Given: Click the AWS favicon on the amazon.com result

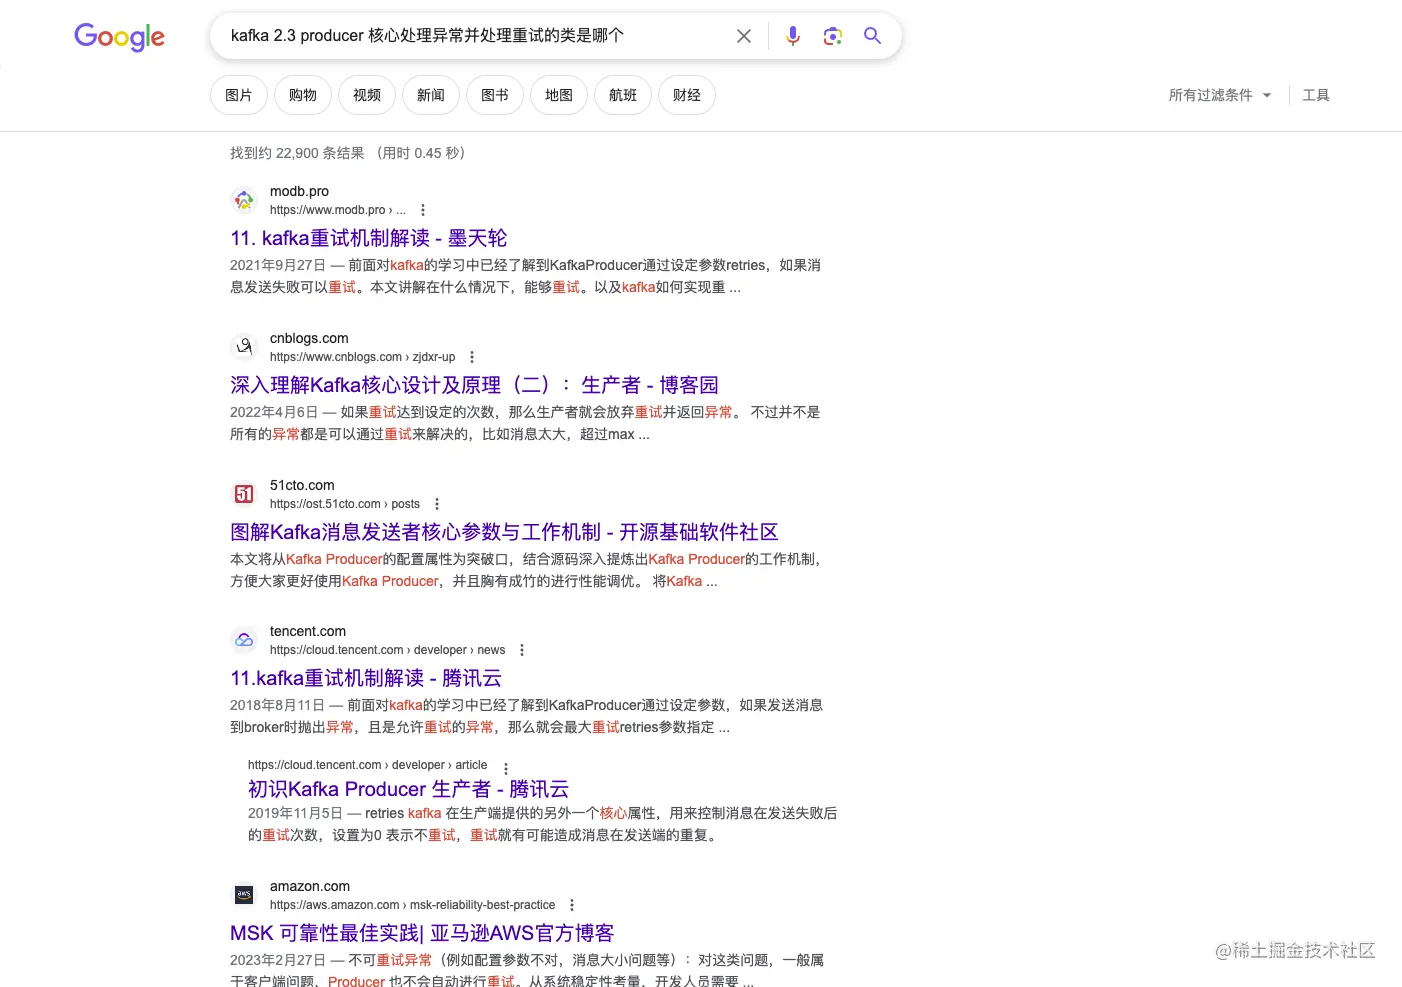Looking at the screenshot, I should tap(243, 894).
